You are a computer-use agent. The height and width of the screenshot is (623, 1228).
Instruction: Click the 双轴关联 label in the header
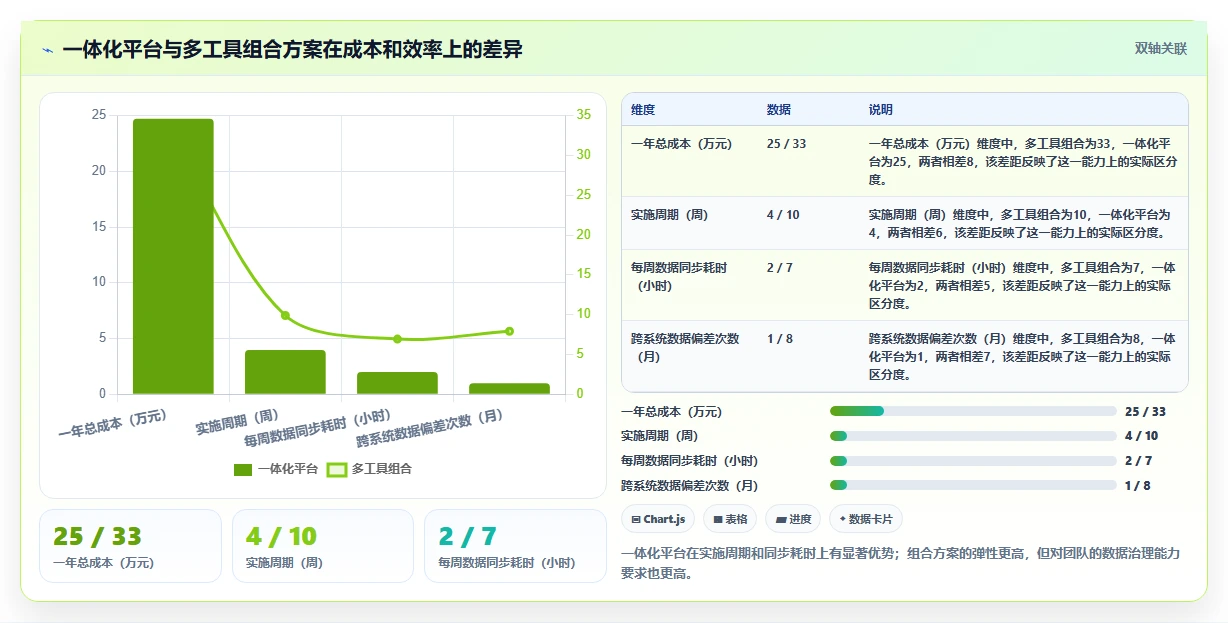(x=1160, y=48)
